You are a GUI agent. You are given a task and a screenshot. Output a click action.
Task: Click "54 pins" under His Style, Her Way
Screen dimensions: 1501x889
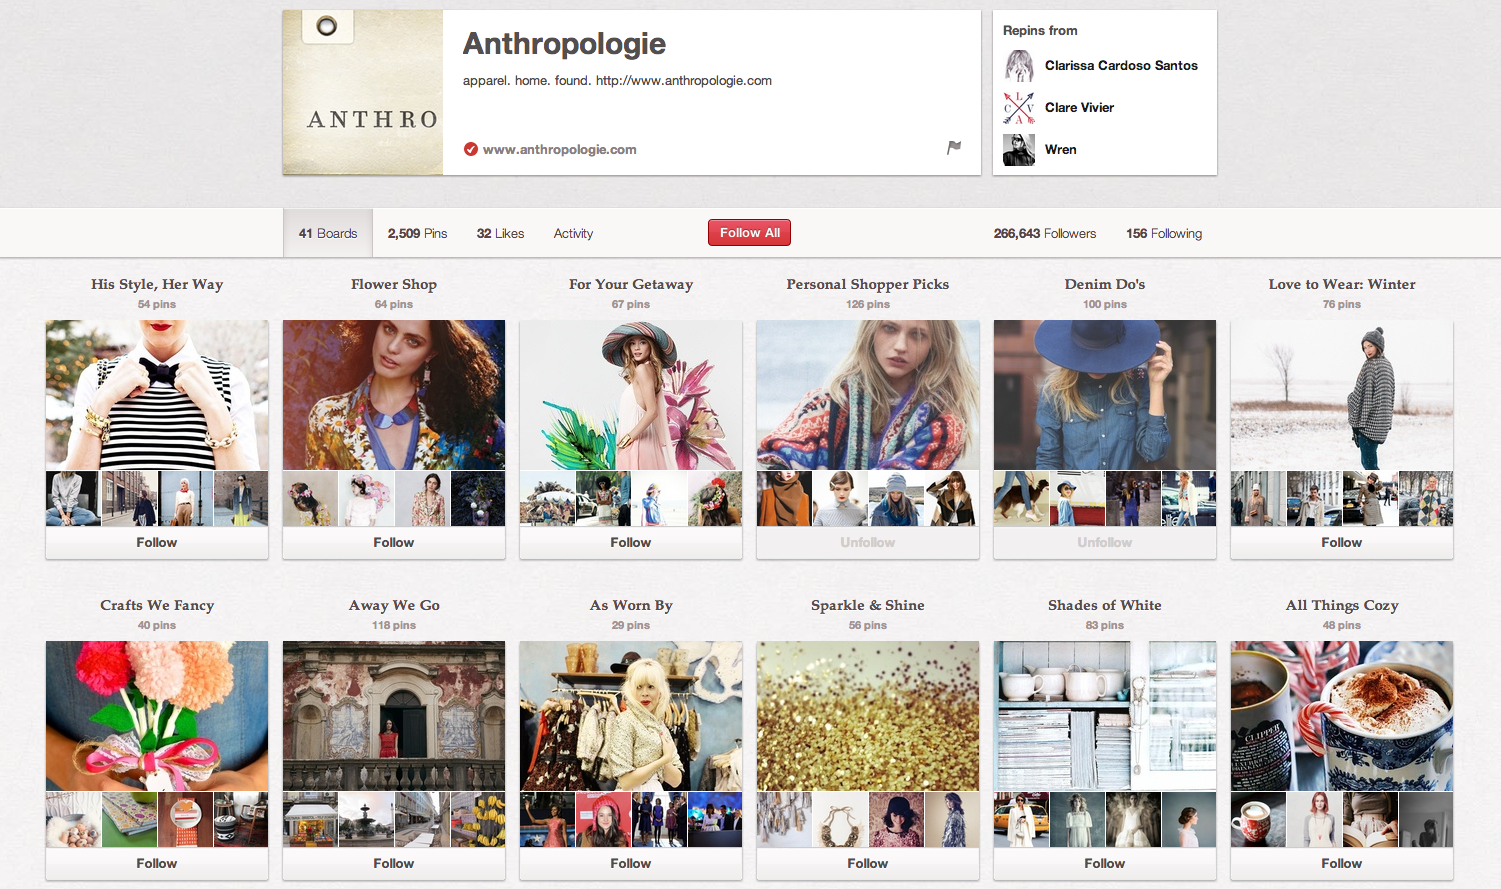(x=157, y=304)
